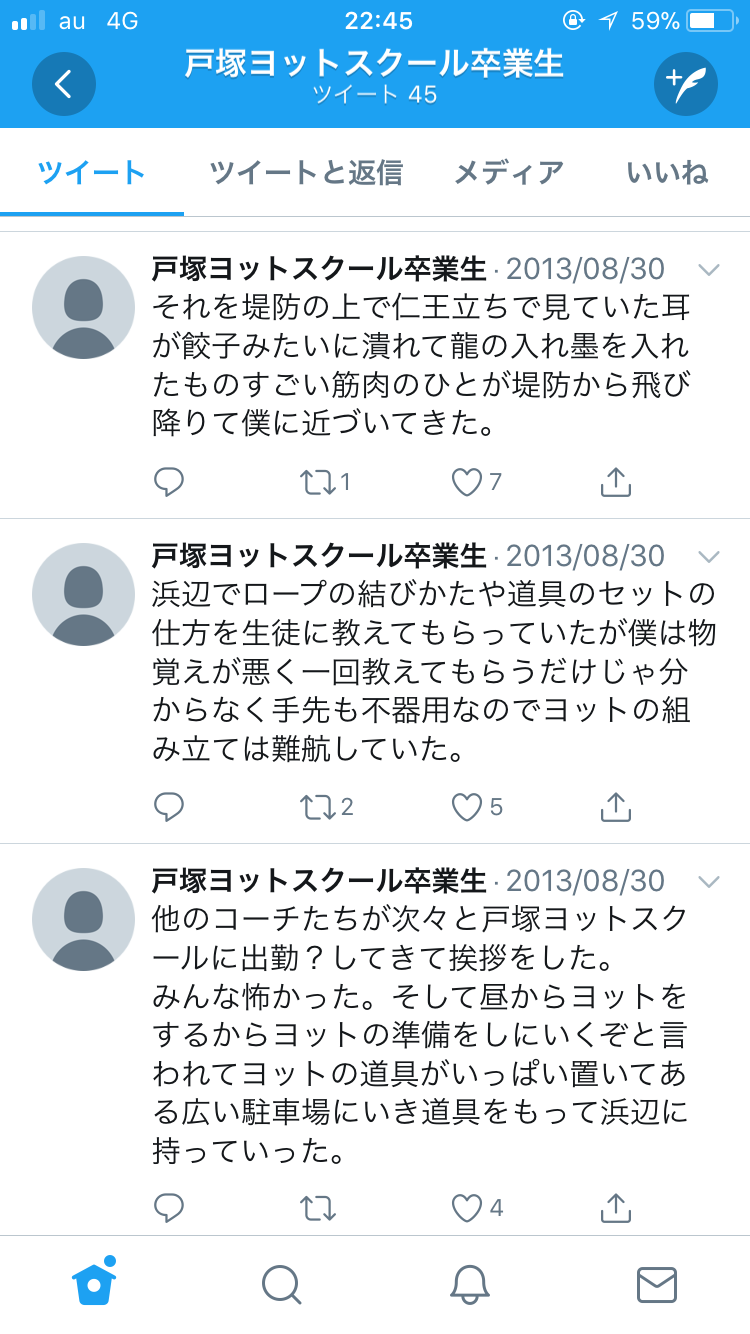Open the Search tab from the bottom bar
The width and height of the screenshot is (750, 1334).
click(x=281, y=1286)
